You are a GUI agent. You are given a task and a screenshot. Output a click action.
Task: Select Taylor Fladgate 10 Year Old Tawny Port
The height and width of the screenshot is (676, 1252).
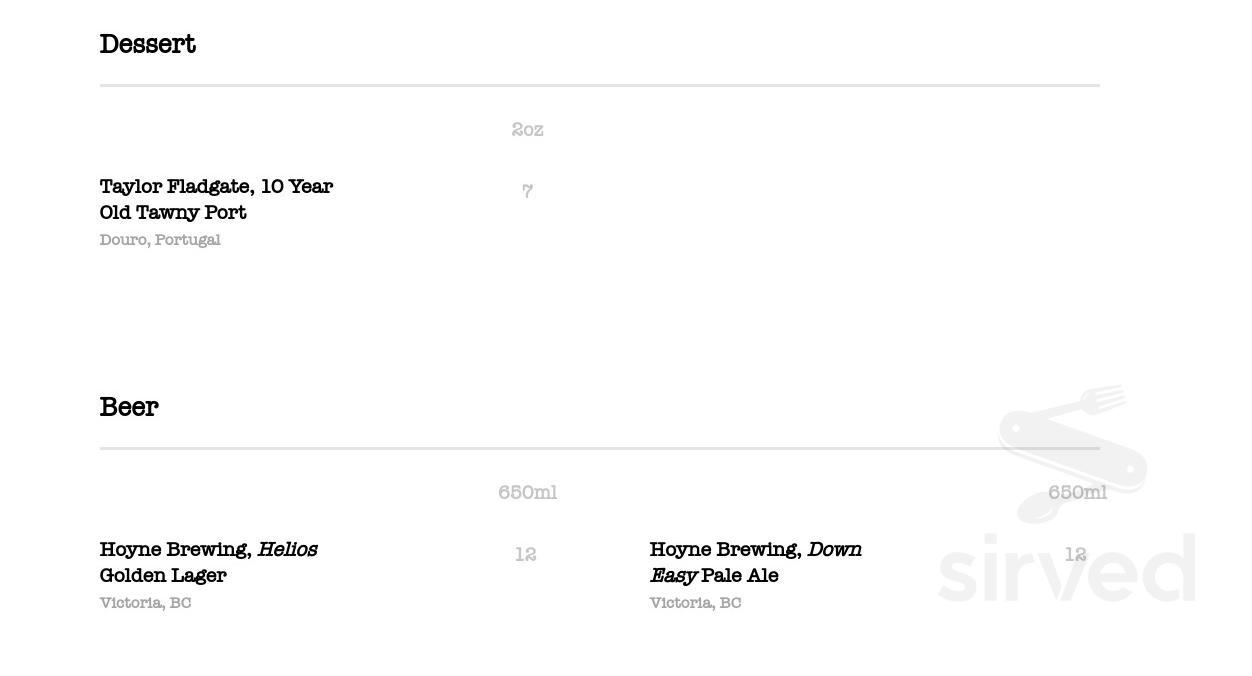click(216, 199)
